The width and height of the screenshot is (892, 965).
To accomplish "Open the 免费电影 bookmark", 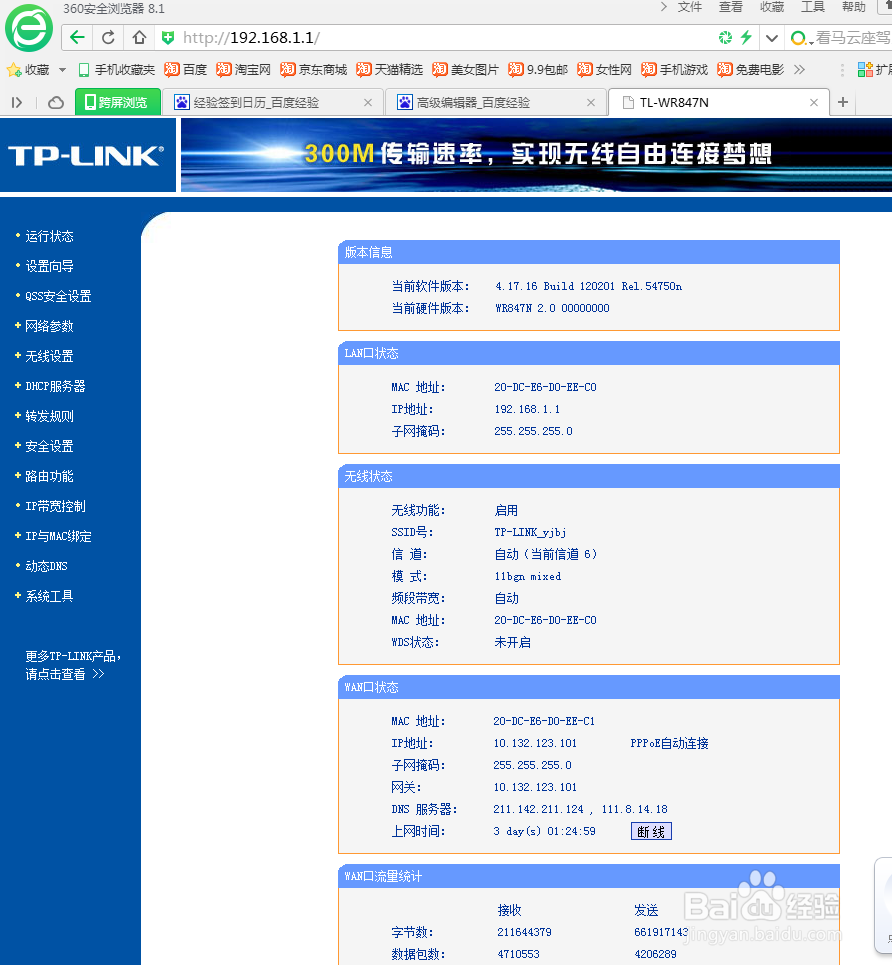I will 750,70.
